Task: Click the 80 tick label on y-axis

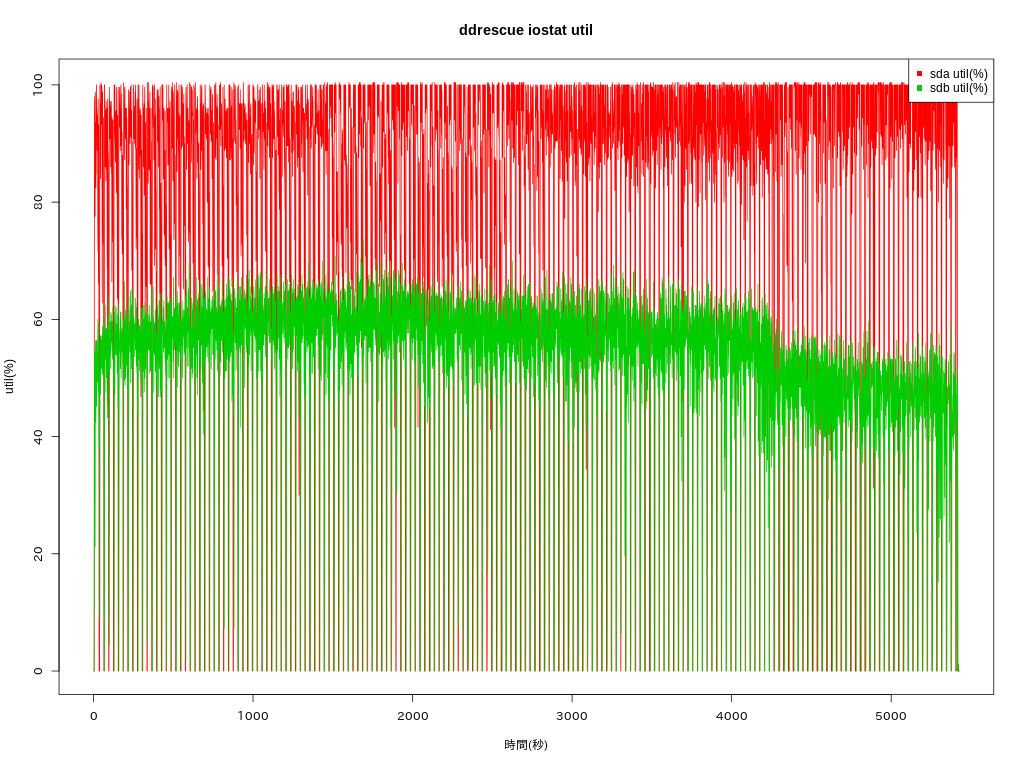Action: click(x=38, y=202)
